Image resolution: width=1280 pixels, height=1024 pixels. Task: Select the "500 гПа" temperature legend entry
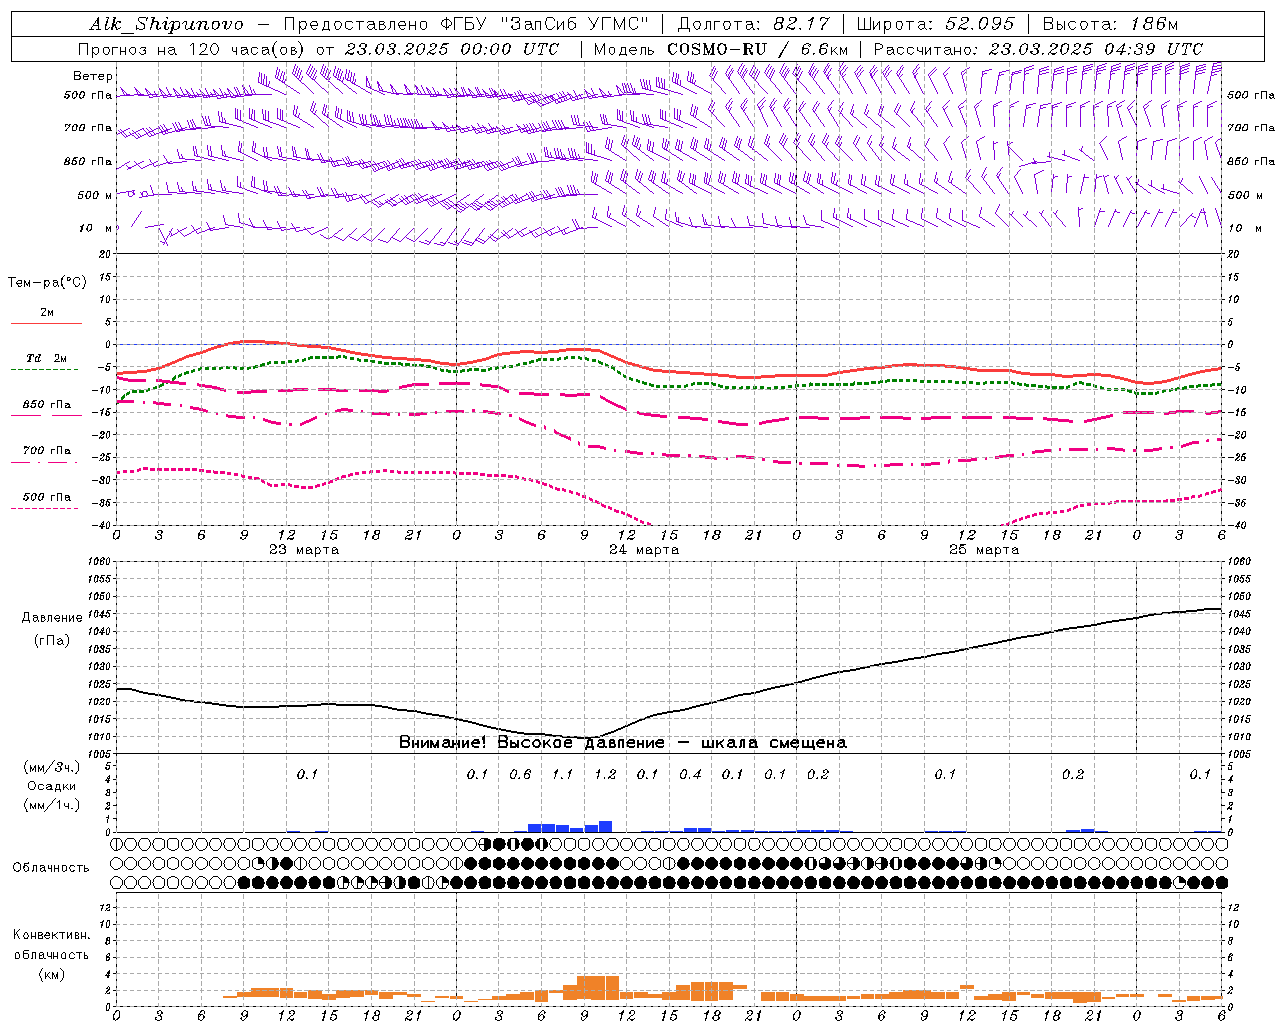[47, 497]
